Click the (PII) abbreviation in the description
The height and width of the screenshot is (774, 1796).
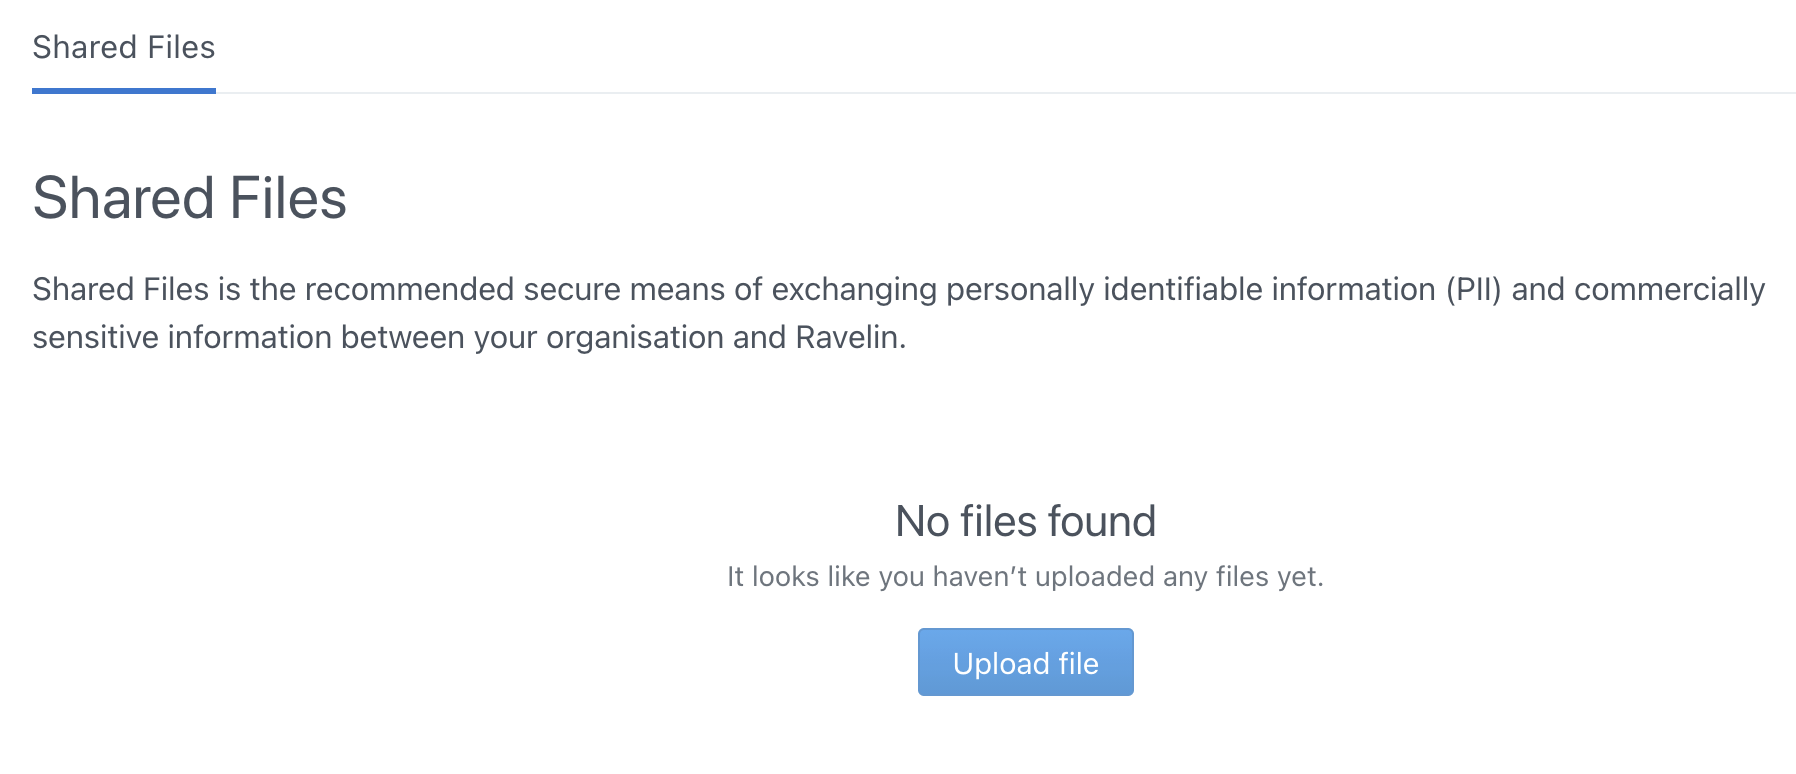click(x=1474, y=290)
